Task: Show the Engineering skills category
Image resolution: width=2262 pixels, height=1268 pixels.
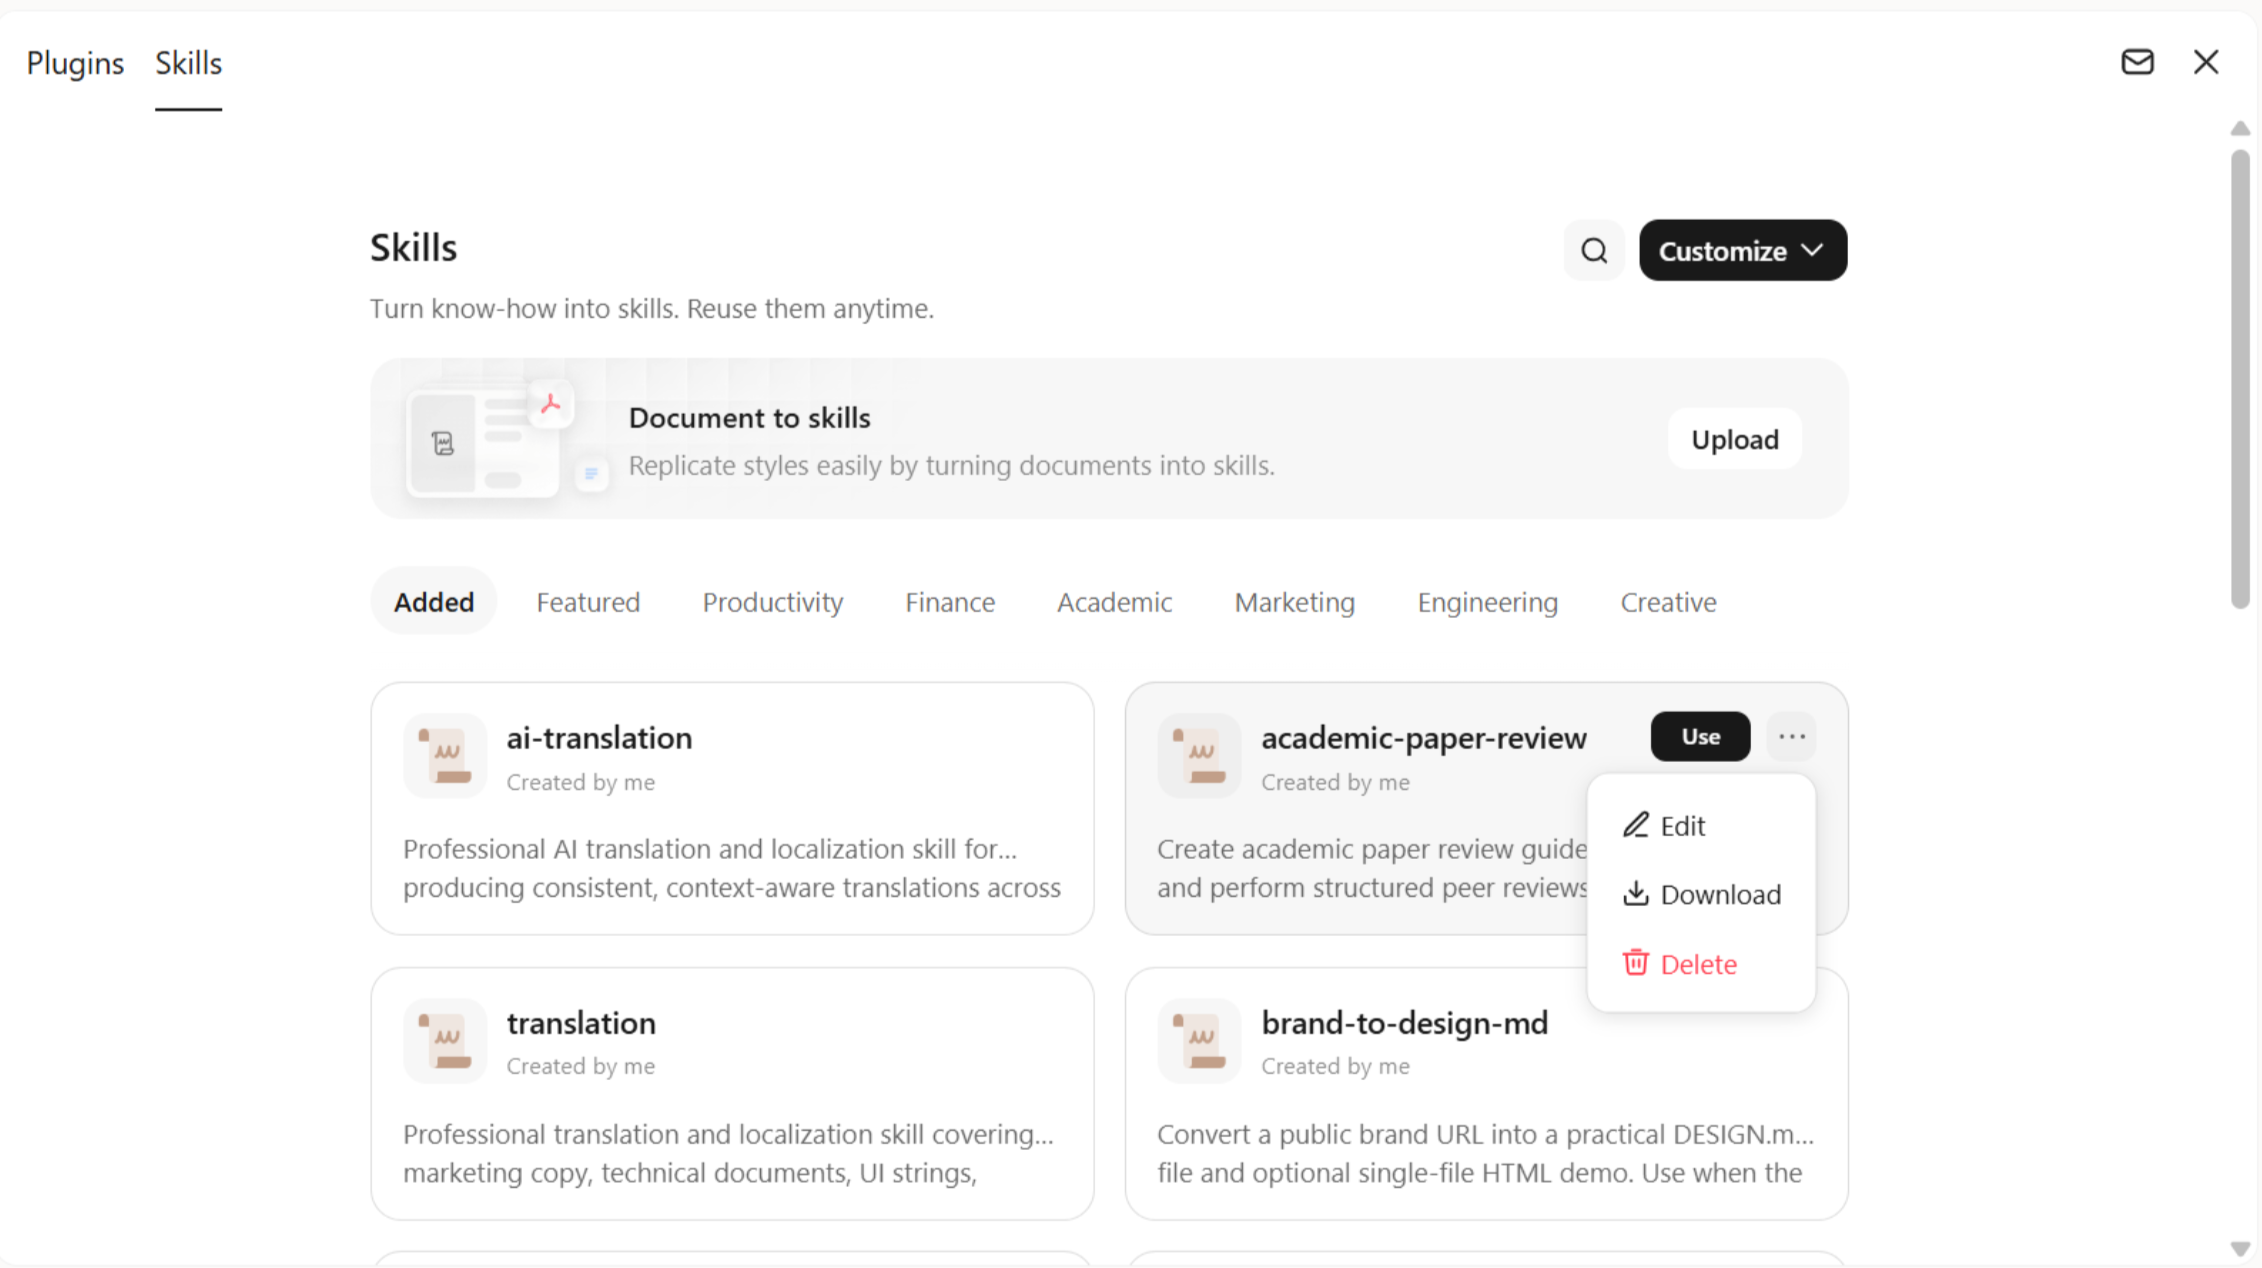Action: tap(1487, 602)
